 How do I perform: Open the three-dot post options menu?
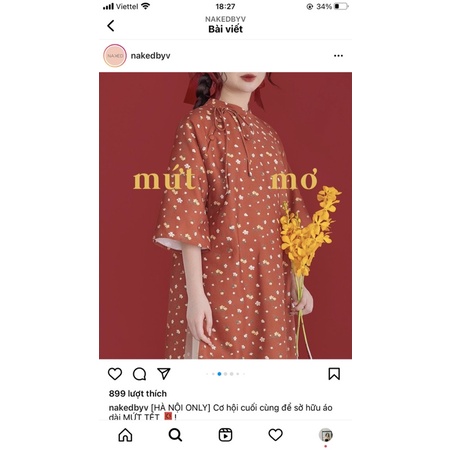point(338,56)
